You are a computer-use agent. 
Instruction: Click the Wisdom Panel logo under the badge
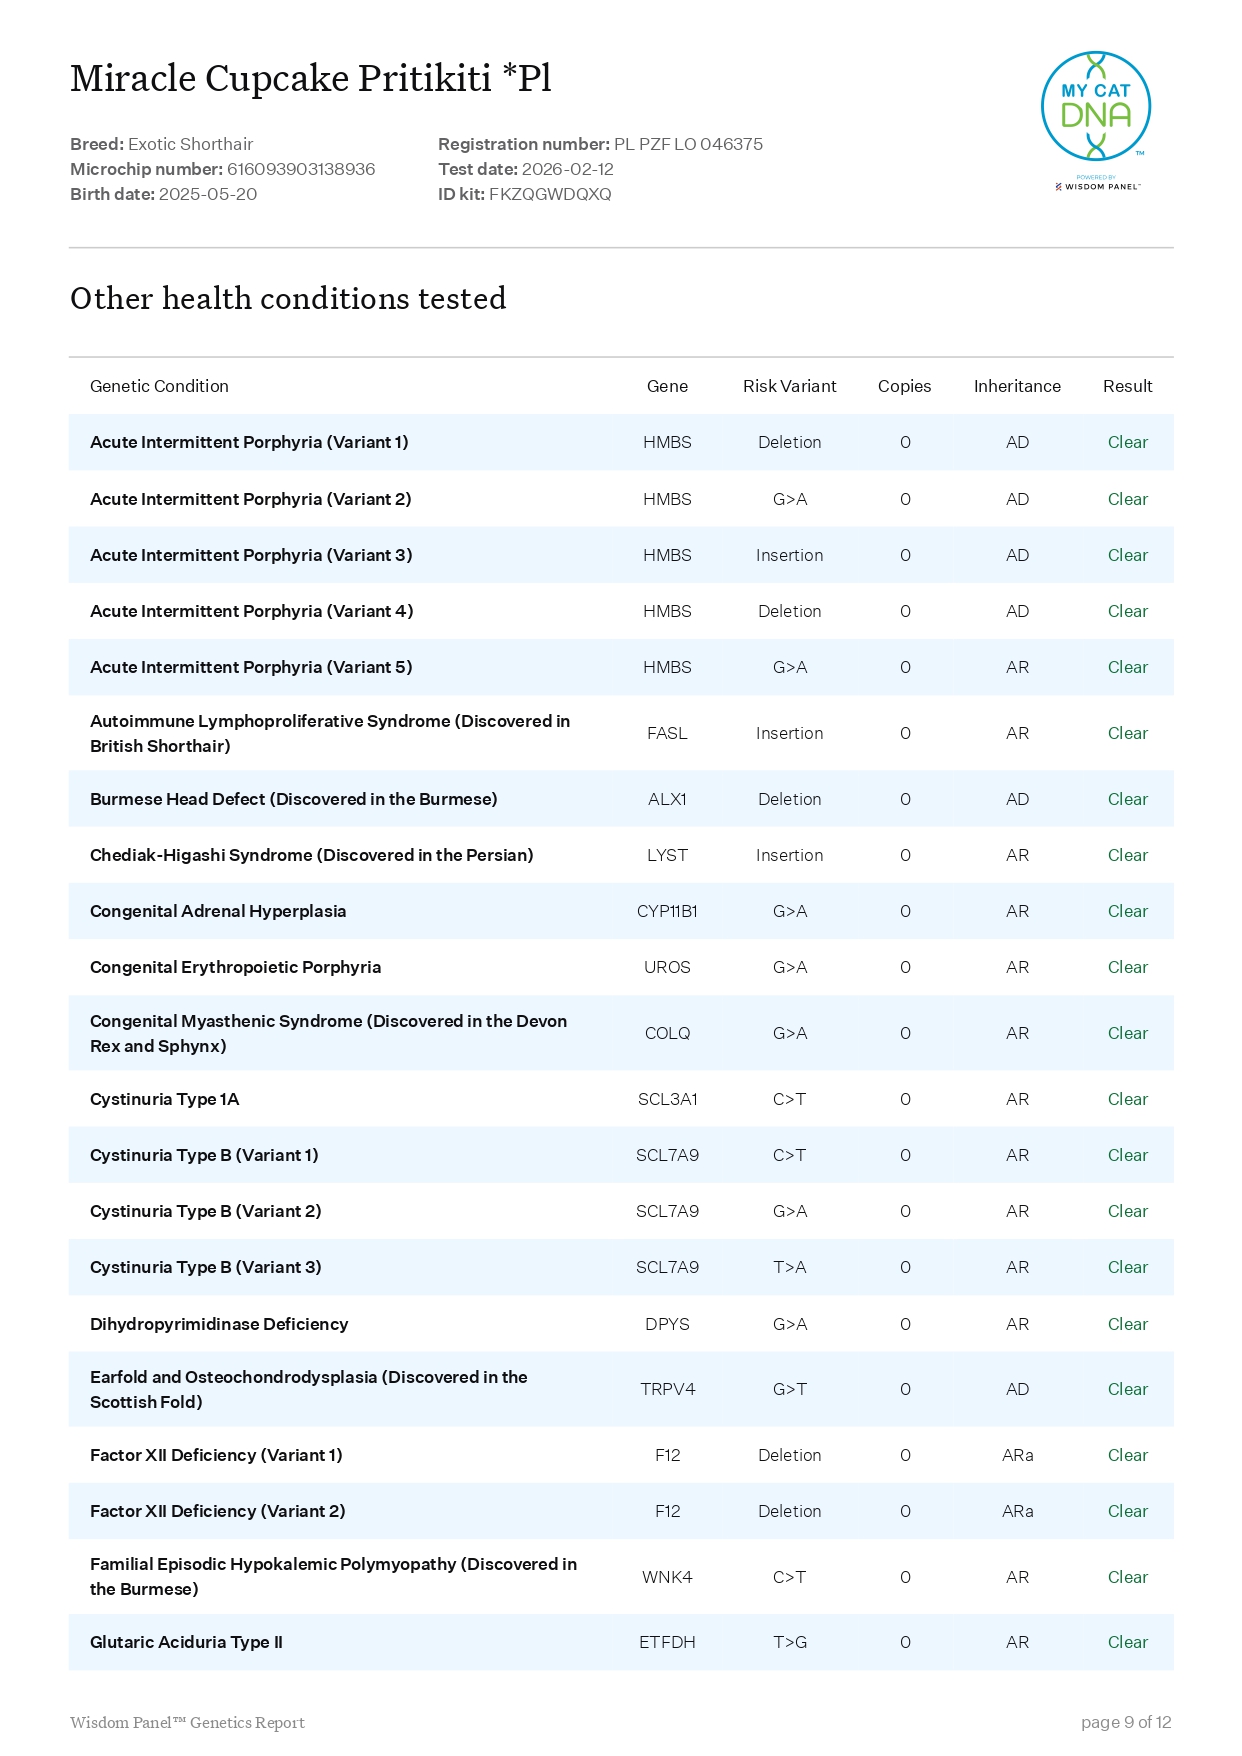1097,186
